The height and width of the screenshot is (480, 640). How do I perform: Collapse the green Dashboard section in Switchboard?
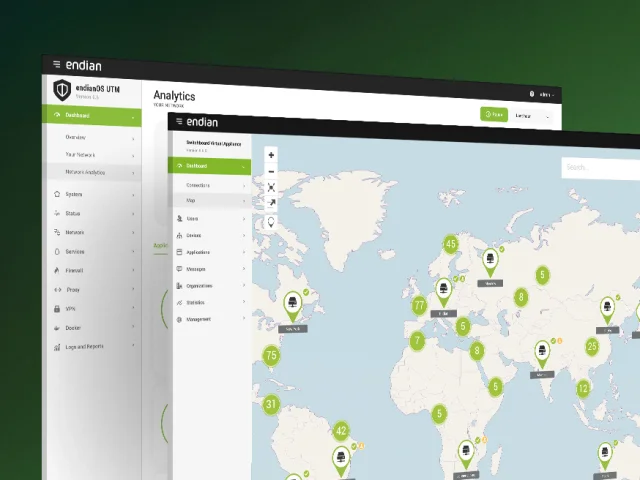pos(243,167)
